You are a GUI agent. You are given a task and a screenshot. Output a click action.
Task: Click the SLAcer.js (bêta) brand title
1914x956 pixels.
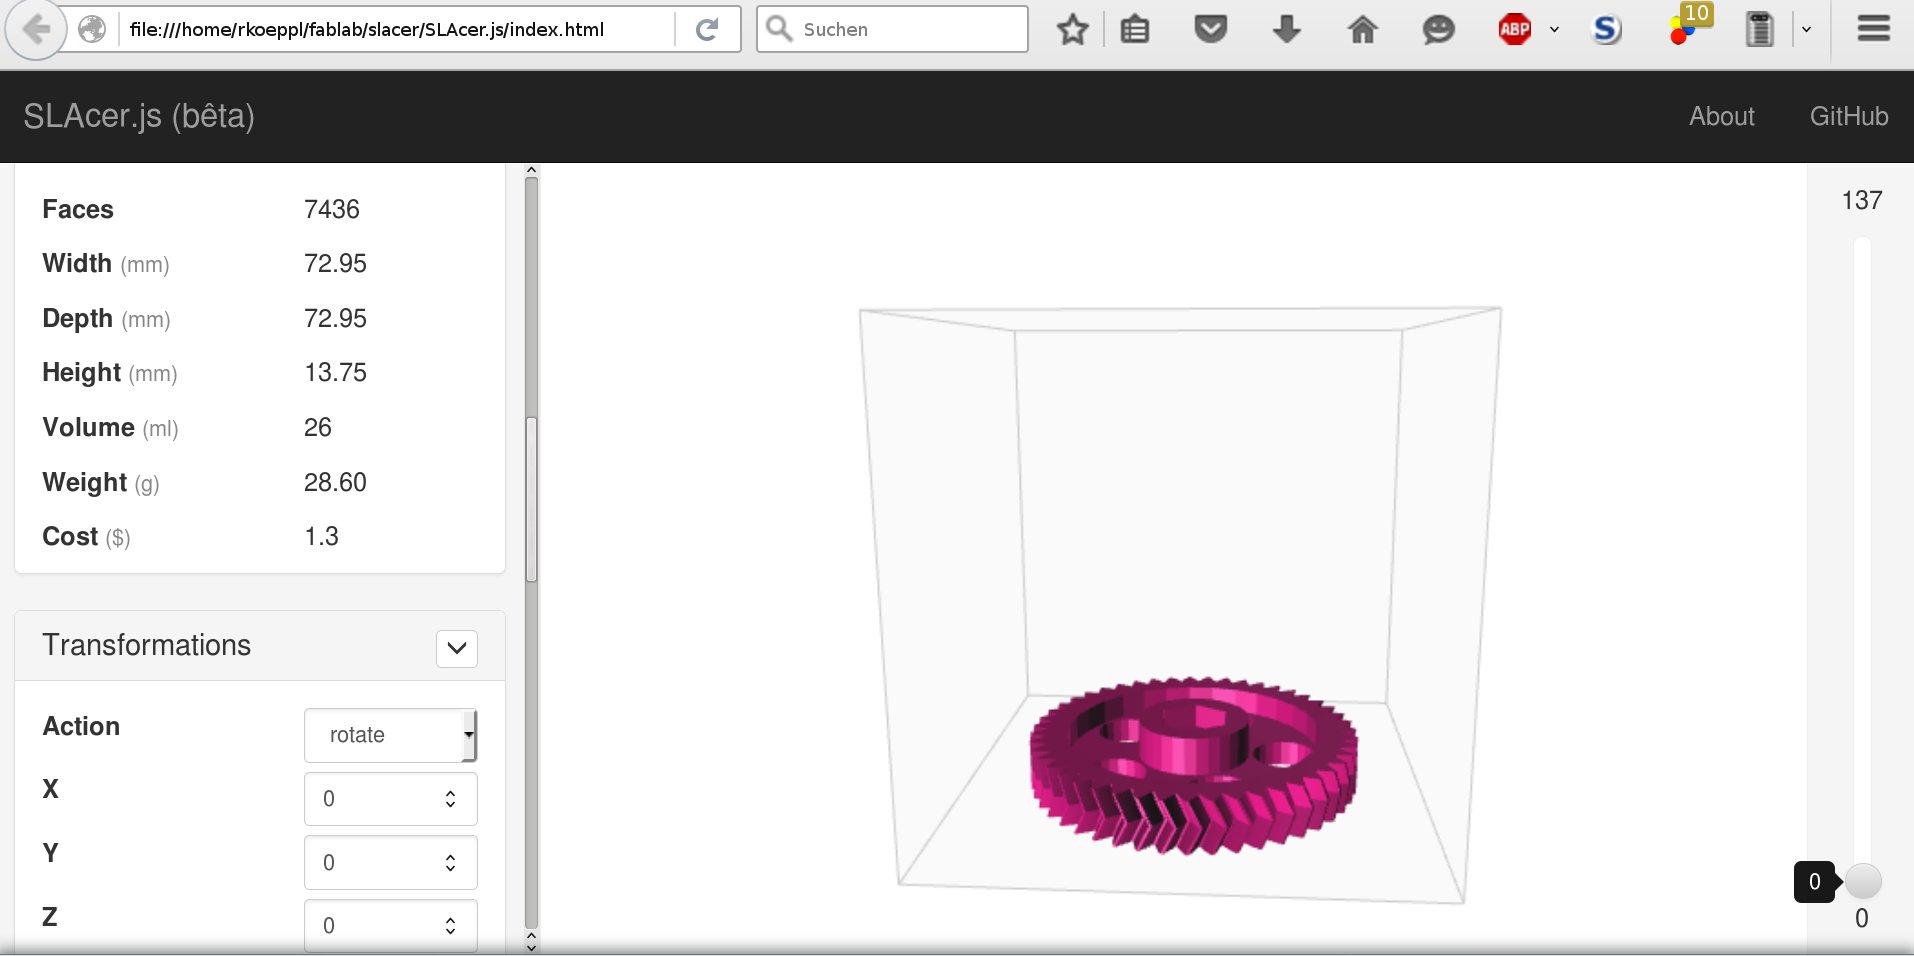[x=139, y=116]
